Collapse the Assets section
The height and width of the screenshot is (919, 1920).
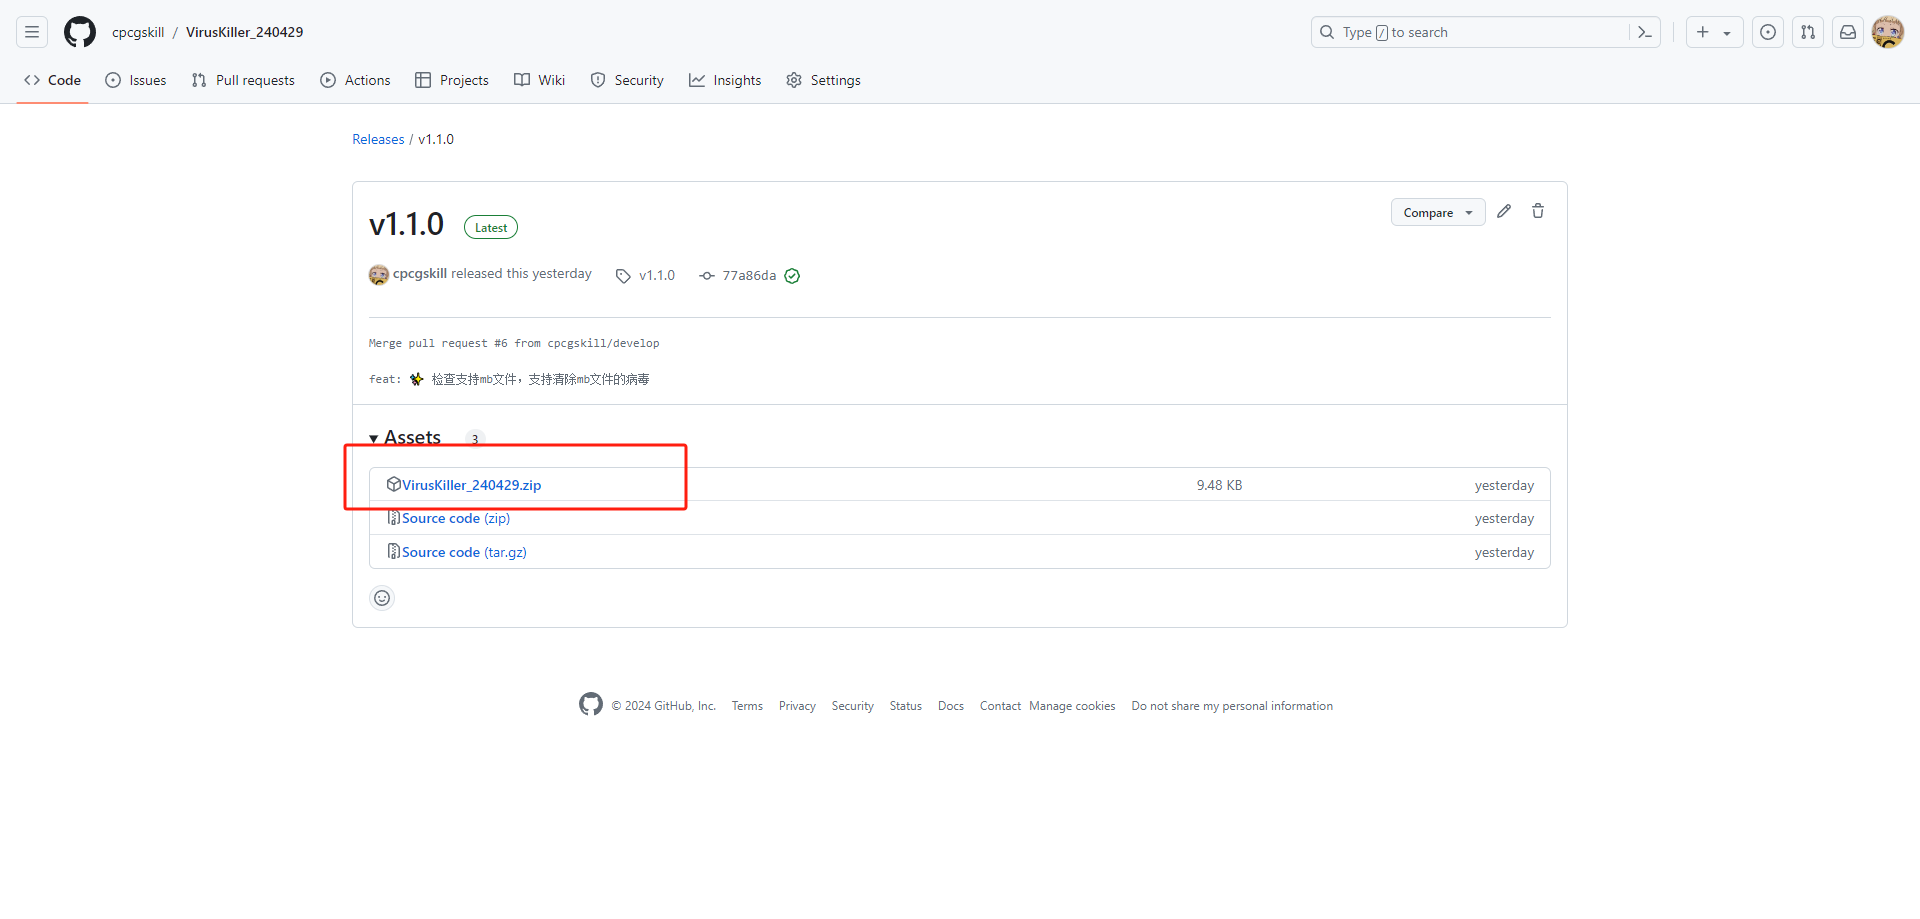pyautogui.click(x=405, y=438)
